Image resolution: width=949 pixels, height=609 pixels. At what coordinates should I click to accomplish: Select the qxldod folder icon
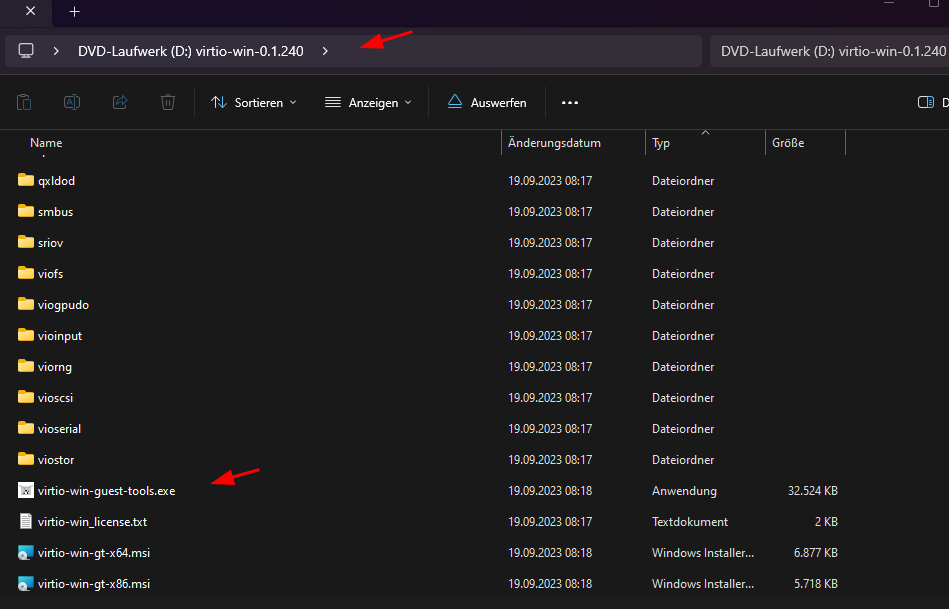click(x=25, y=180)
